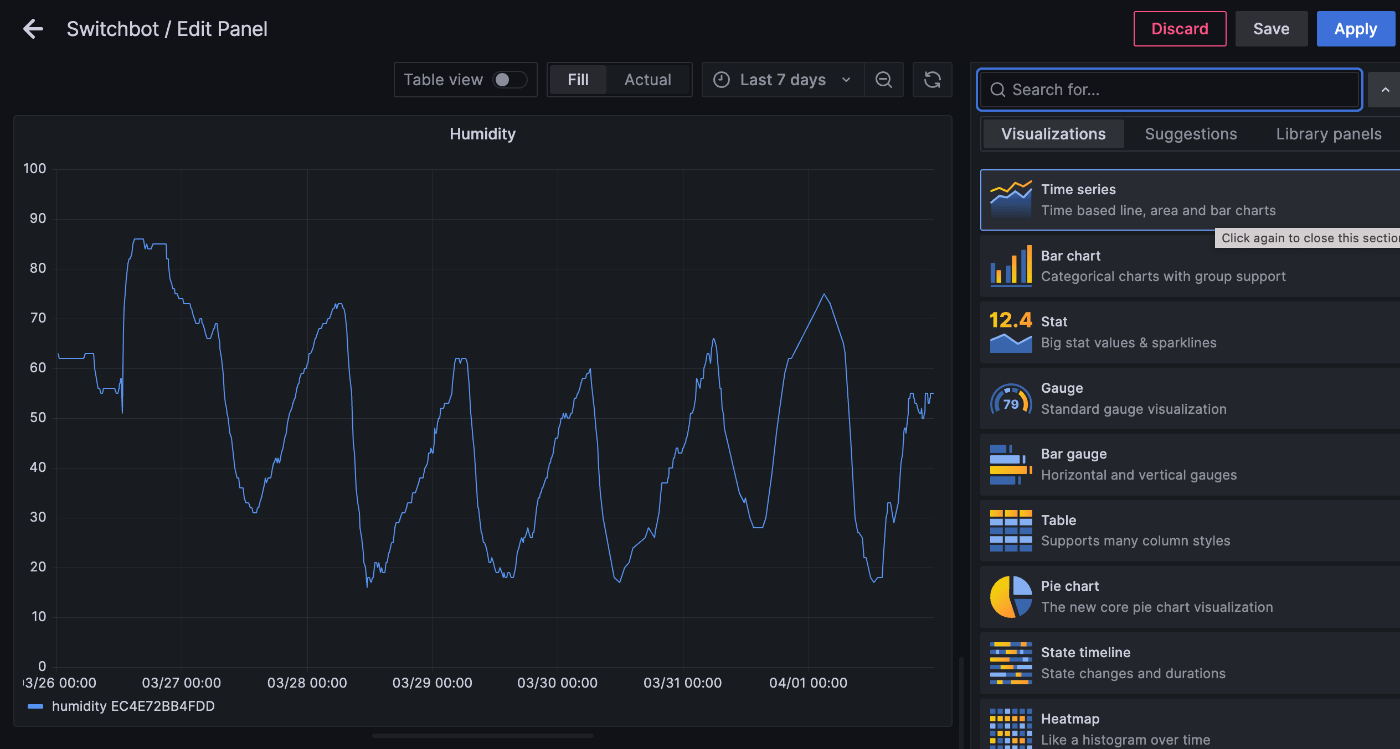Collapse the visualization picker with the chevron
Screen dimensions: 1400x749
tap(1384, 90)
